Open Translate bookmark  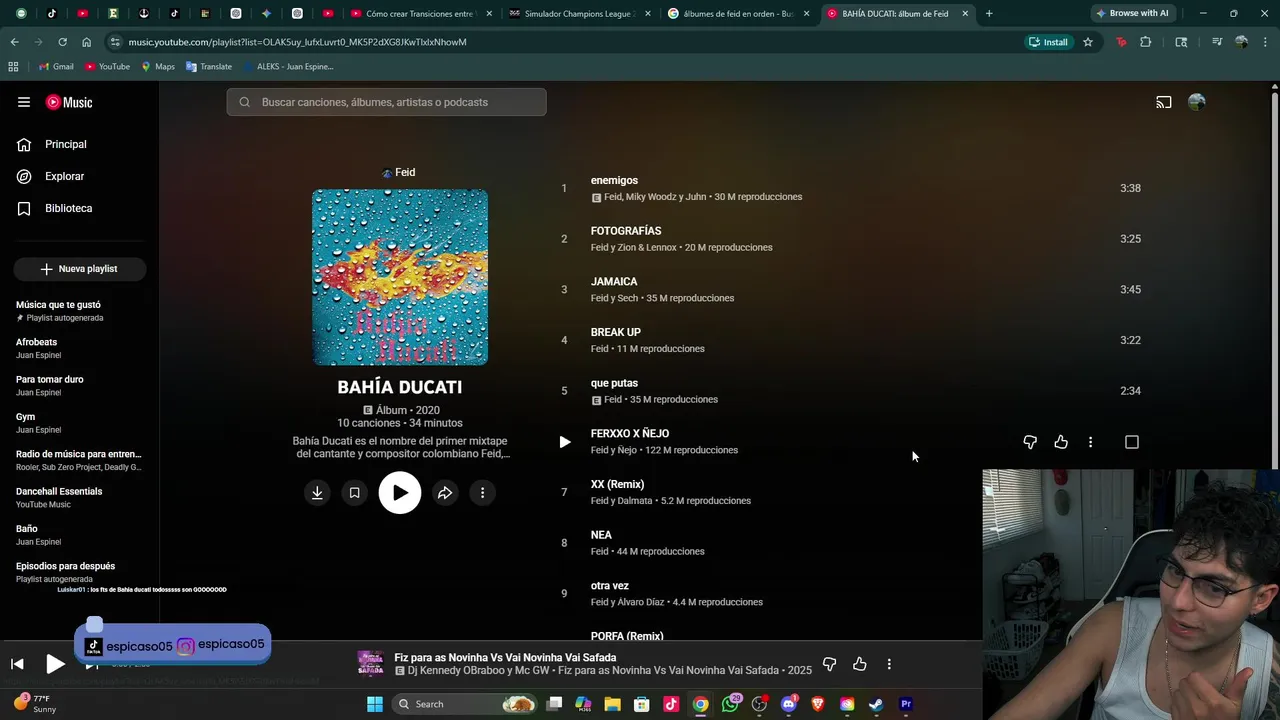[209, 66]
